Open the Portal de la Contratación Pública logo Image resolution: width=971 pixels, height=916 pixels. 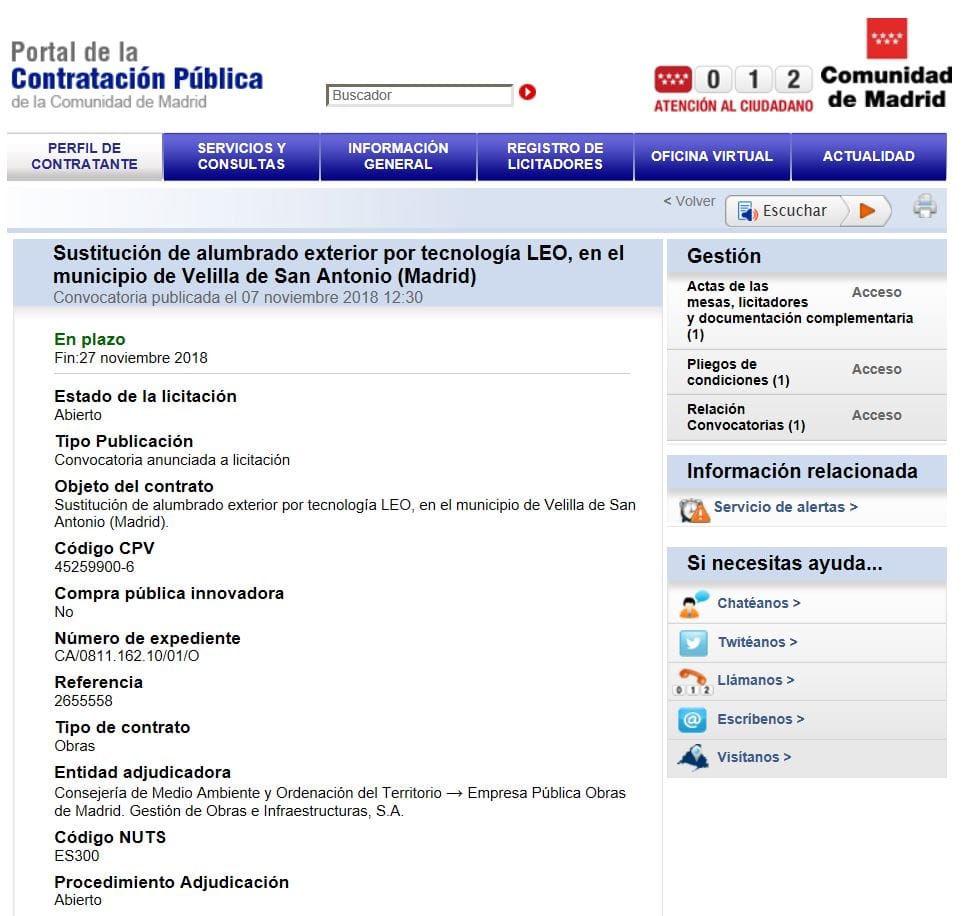[137, 75]
